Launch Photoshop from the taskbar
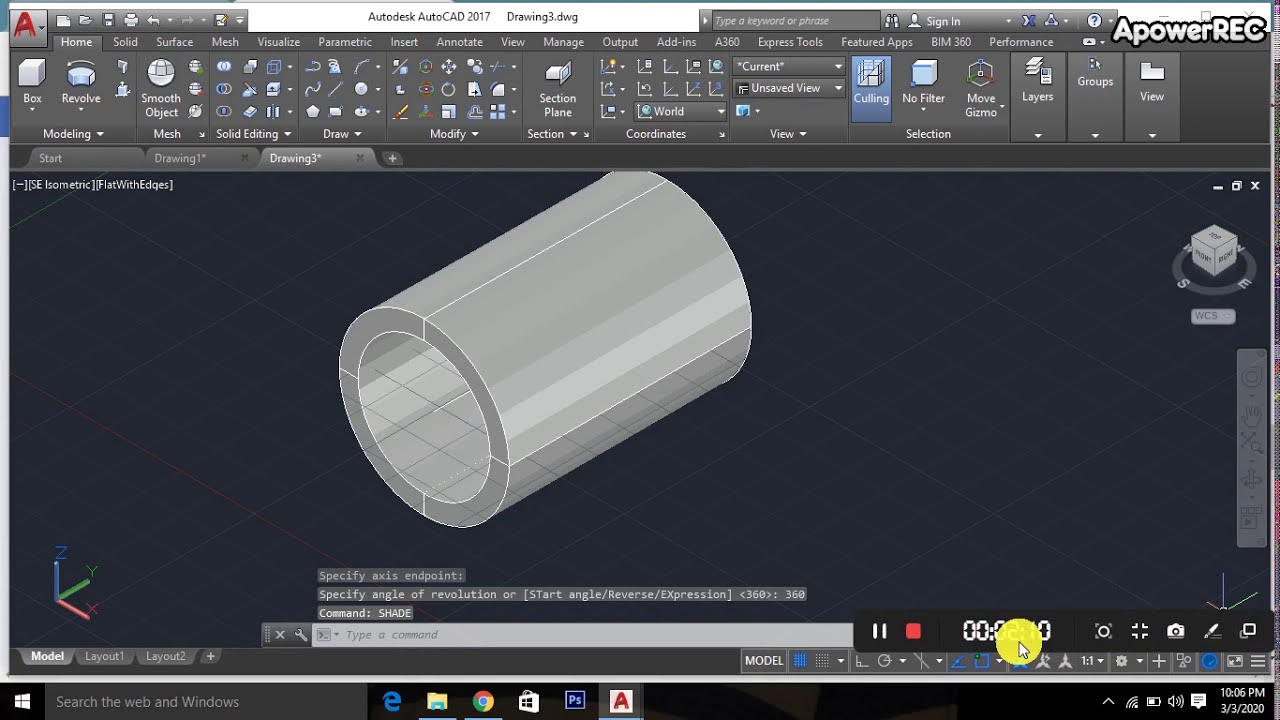Screen dimensions: 1280x720 (575, 702)
